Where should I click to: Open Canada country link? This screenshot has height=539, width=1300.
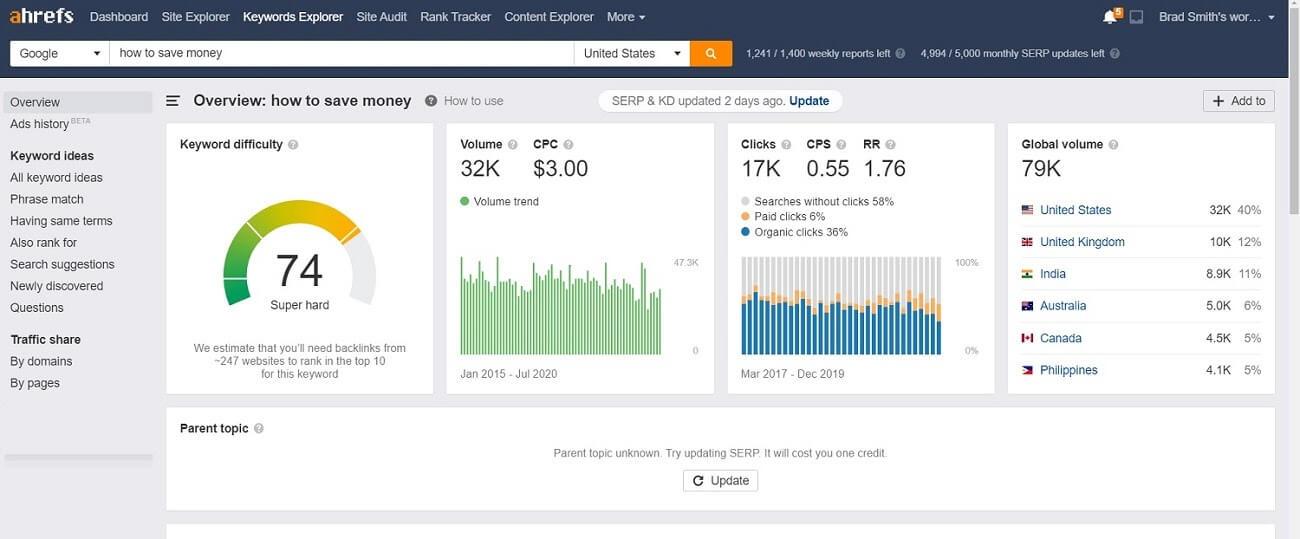[x=1061, y=338]
